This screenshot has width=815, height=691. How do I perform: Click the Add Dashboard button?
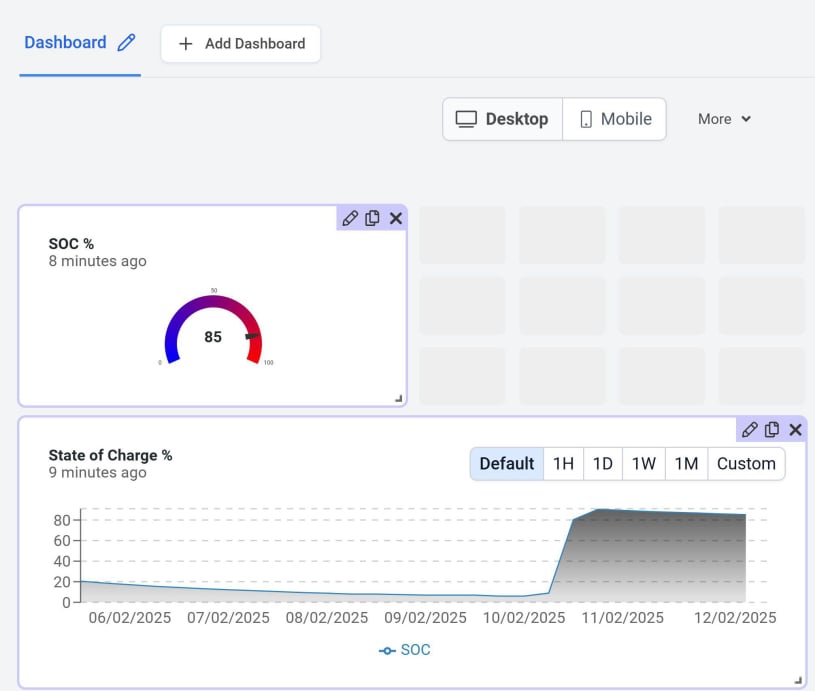click(241, 44)
